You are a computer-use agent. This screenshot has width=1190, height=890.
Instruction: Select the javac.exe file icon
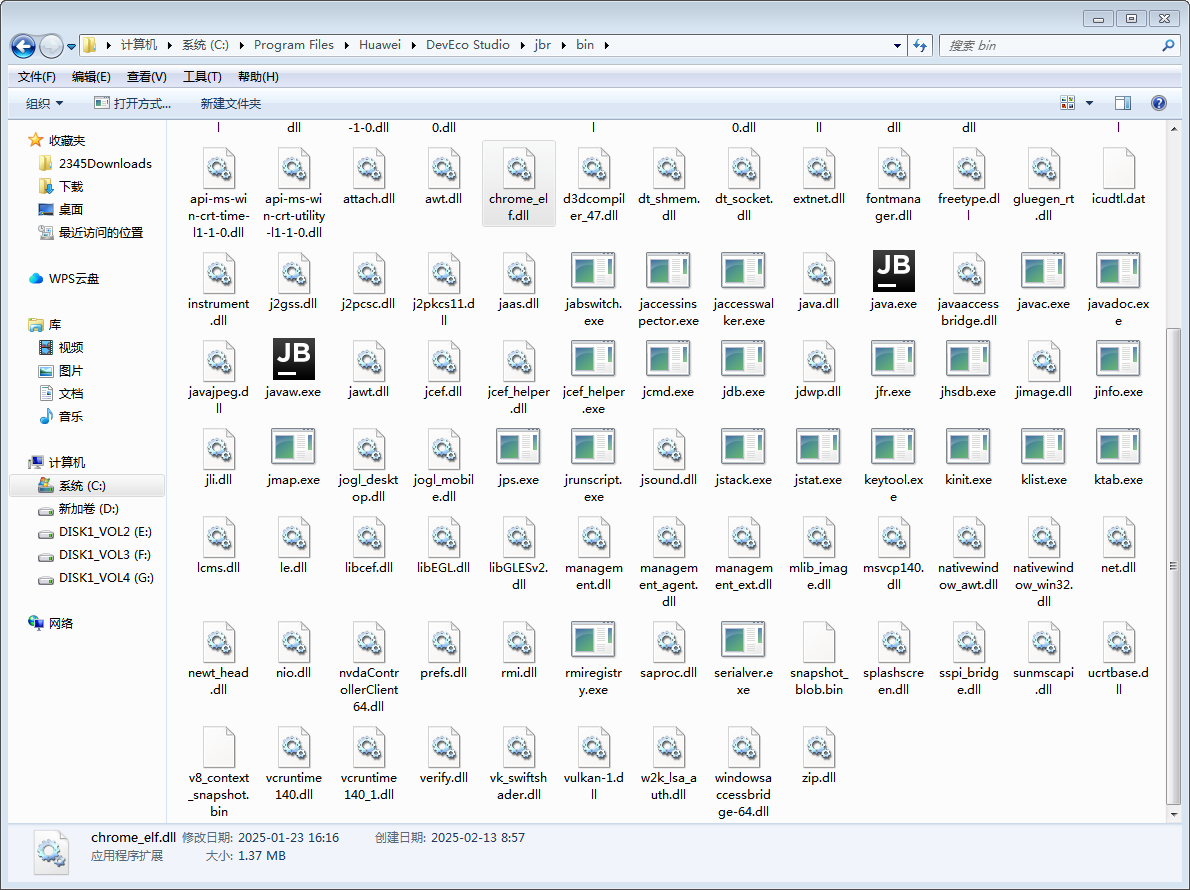click(x=1044, y=271)
